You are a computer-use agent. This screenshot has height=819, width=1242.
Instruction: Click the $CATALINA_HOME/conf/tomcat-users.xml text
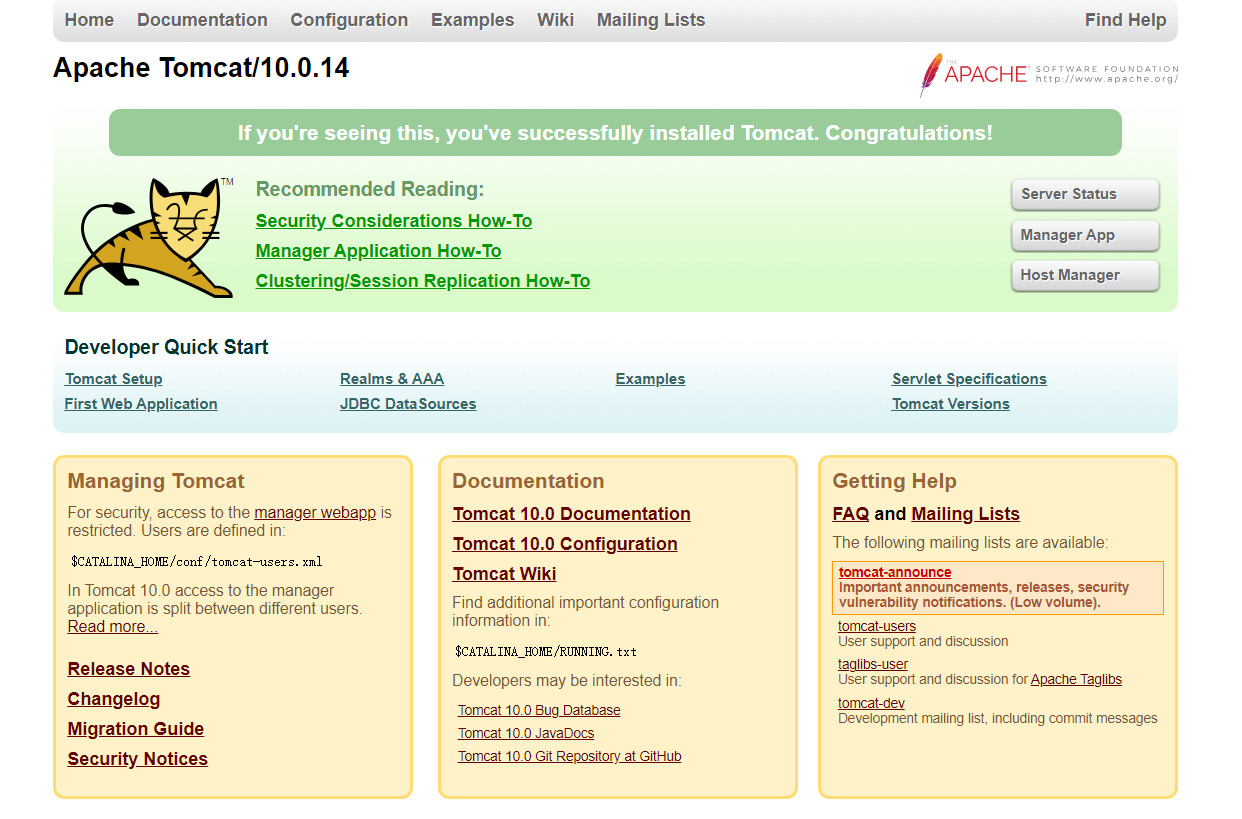(x=196, y=562)
